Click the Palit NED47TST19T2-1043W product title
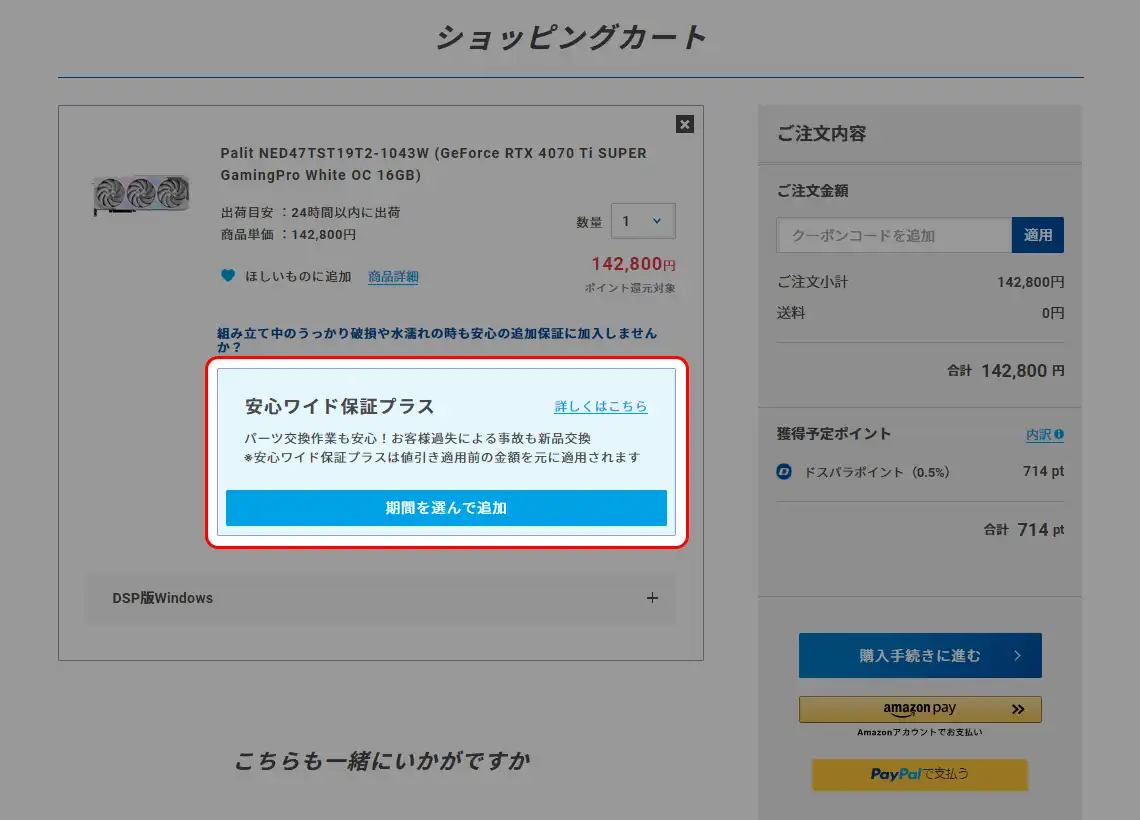 tap(433, 164)
